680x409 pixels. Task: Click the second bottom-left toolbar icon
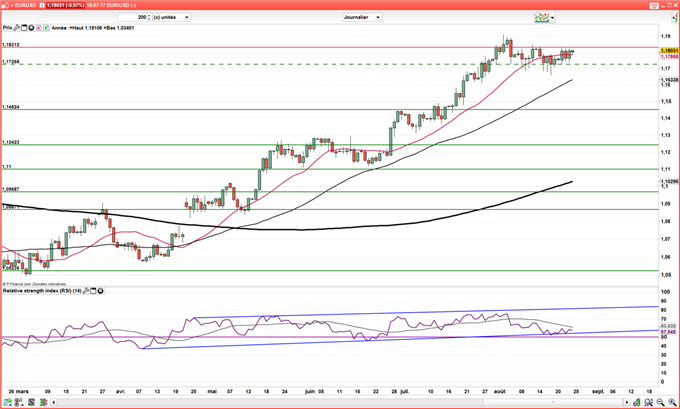(x=19, y=402)
